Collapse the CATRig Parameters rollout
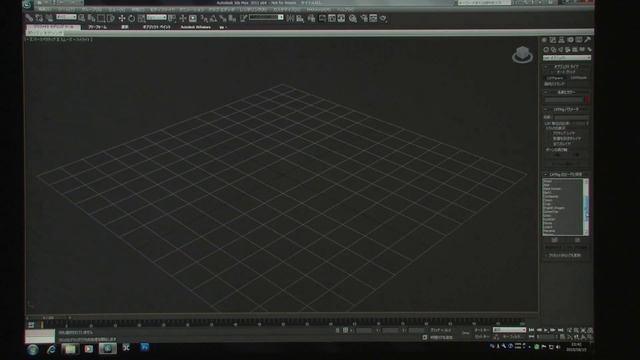The height and width of the screenshot is (360, 640). coord(567,109)
